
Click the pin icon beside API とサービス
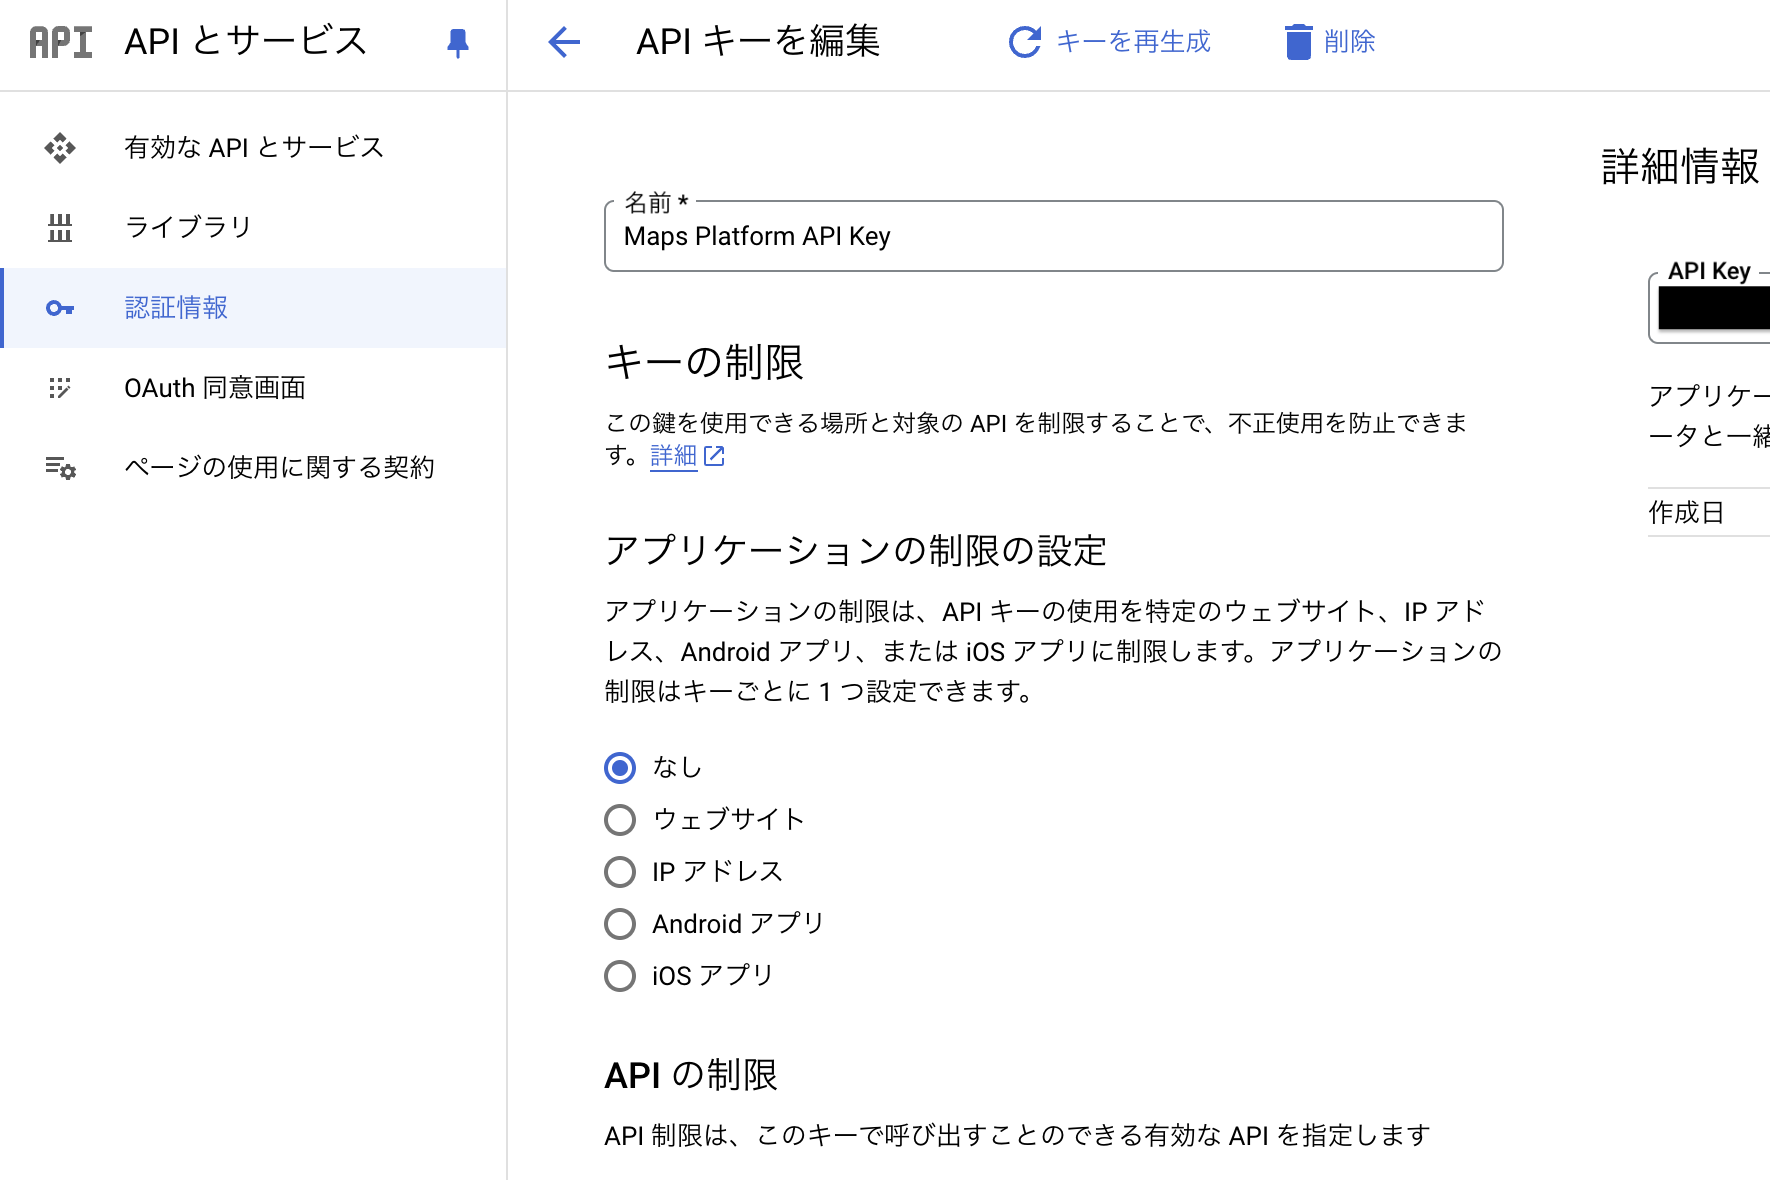tap(457, 42)
